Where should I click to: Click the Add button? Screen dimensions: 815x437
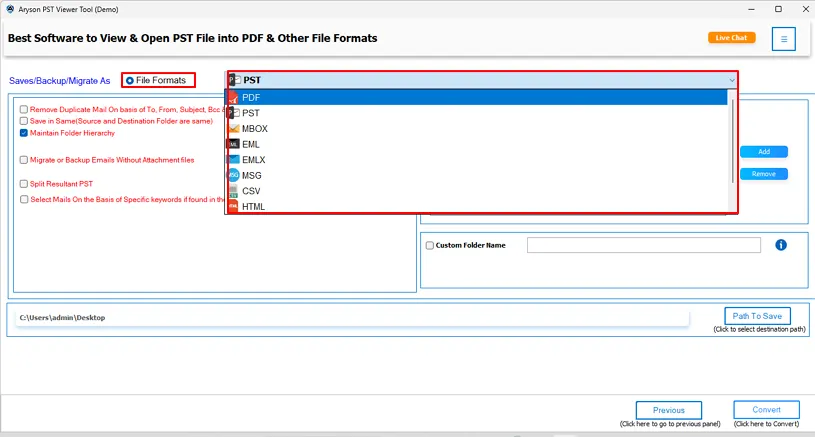pyautogui.click(x=764, y=152)
